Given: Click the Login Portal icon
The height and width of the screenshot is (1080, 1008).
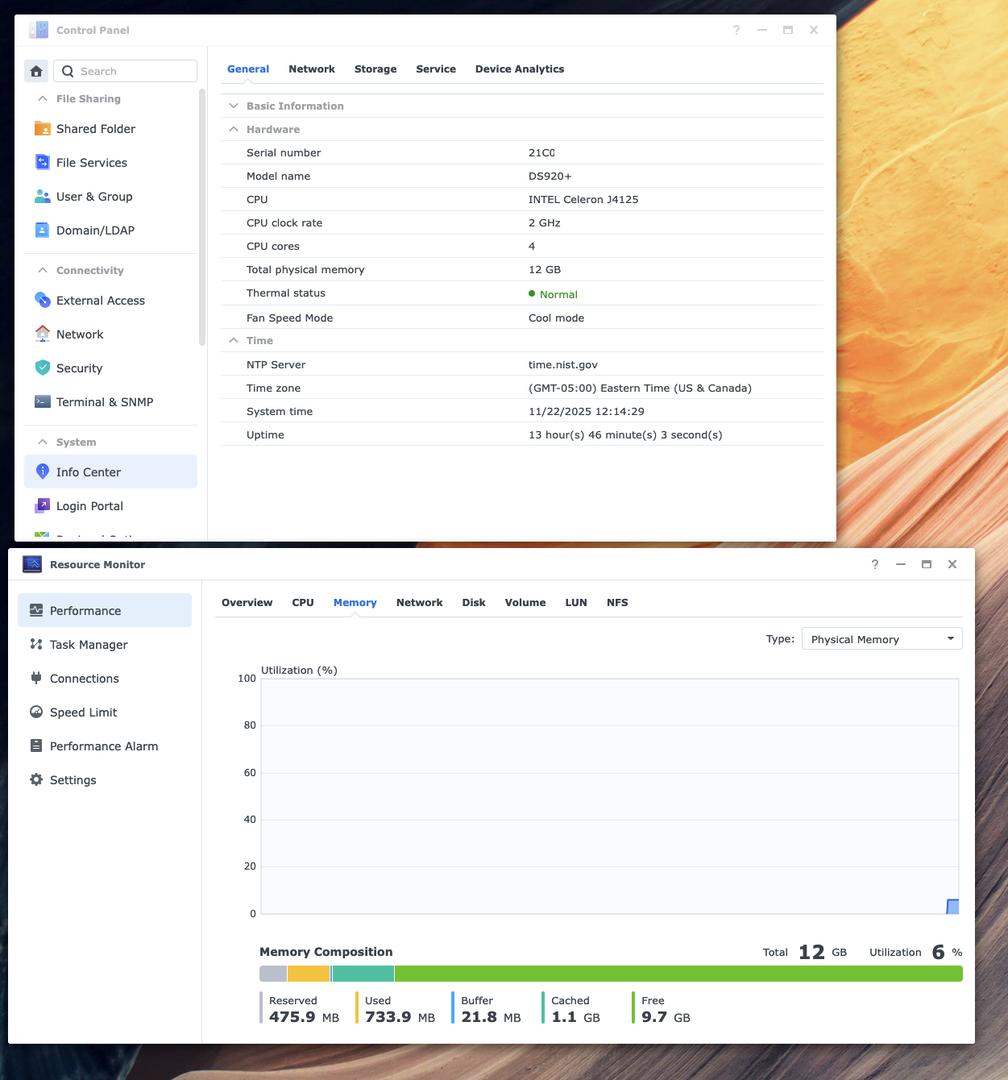Looking at the screenshot, I should [x=42, y=506].
